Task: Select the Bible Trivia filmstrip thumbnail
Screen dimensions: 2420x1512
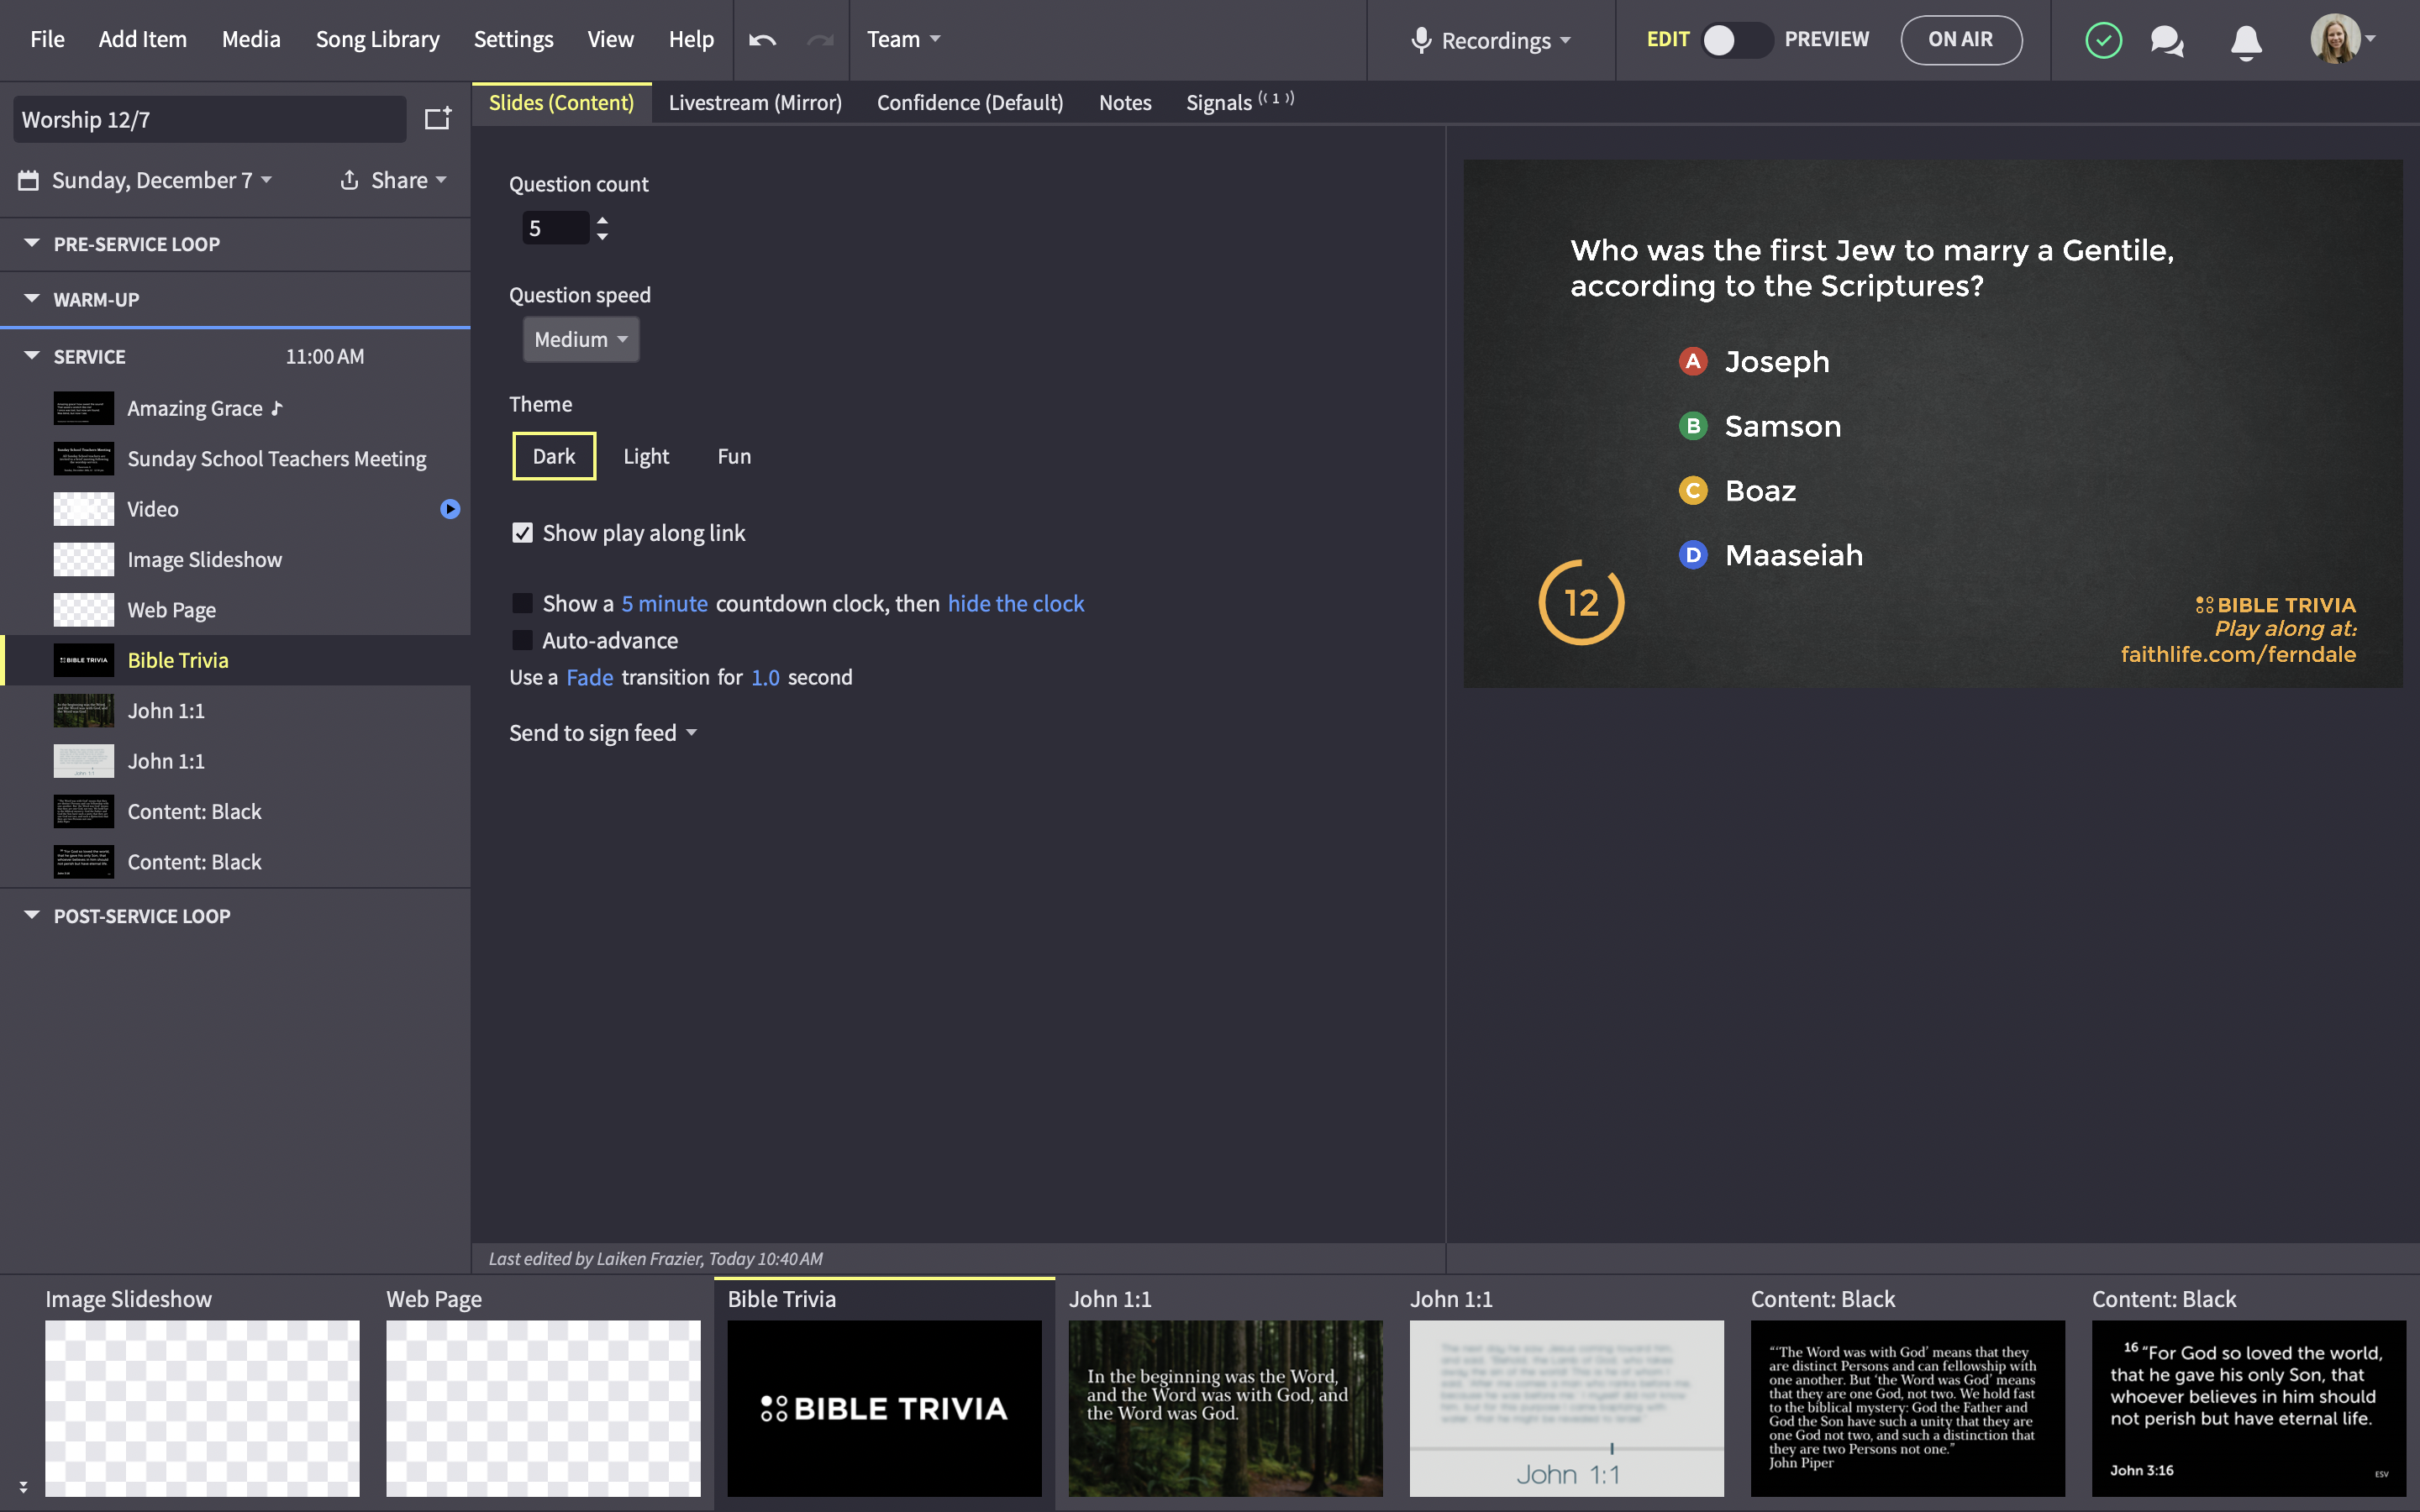Action: click(884, 1408)
